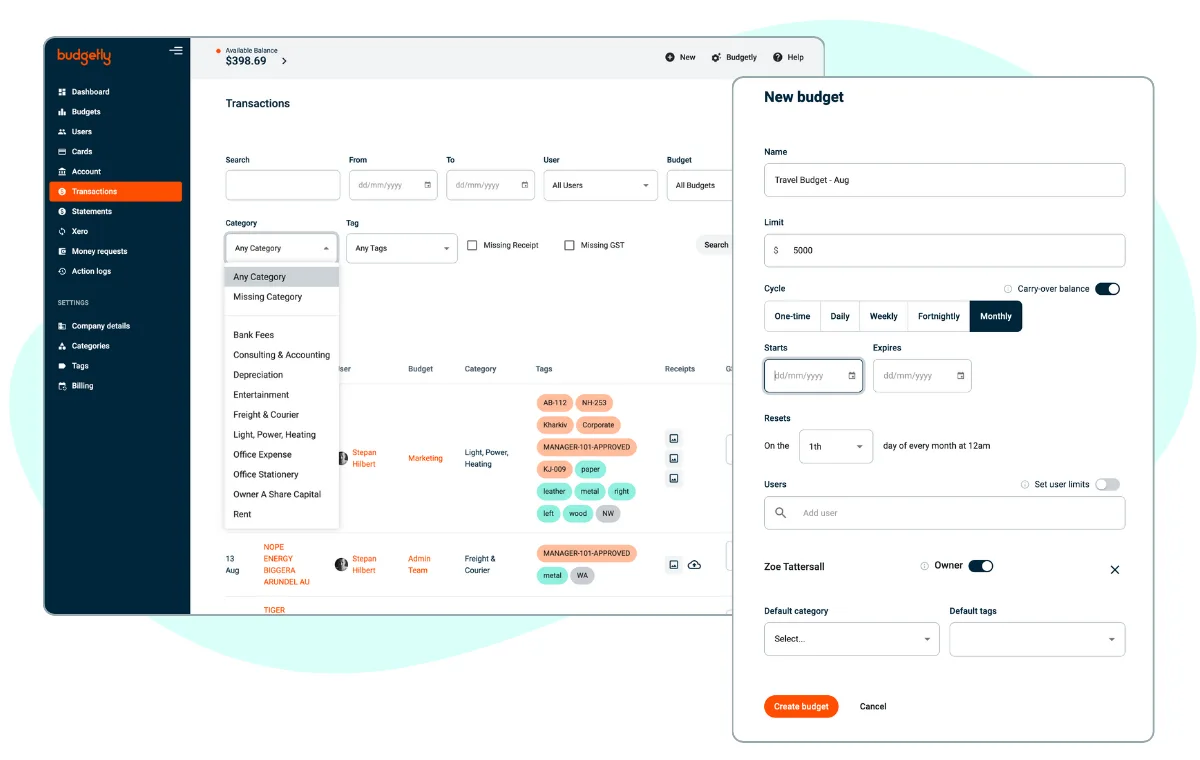1200x760 pixels.
Task: Remove Zoe Tattersall with the X icon
Action: pos(1115,570)
